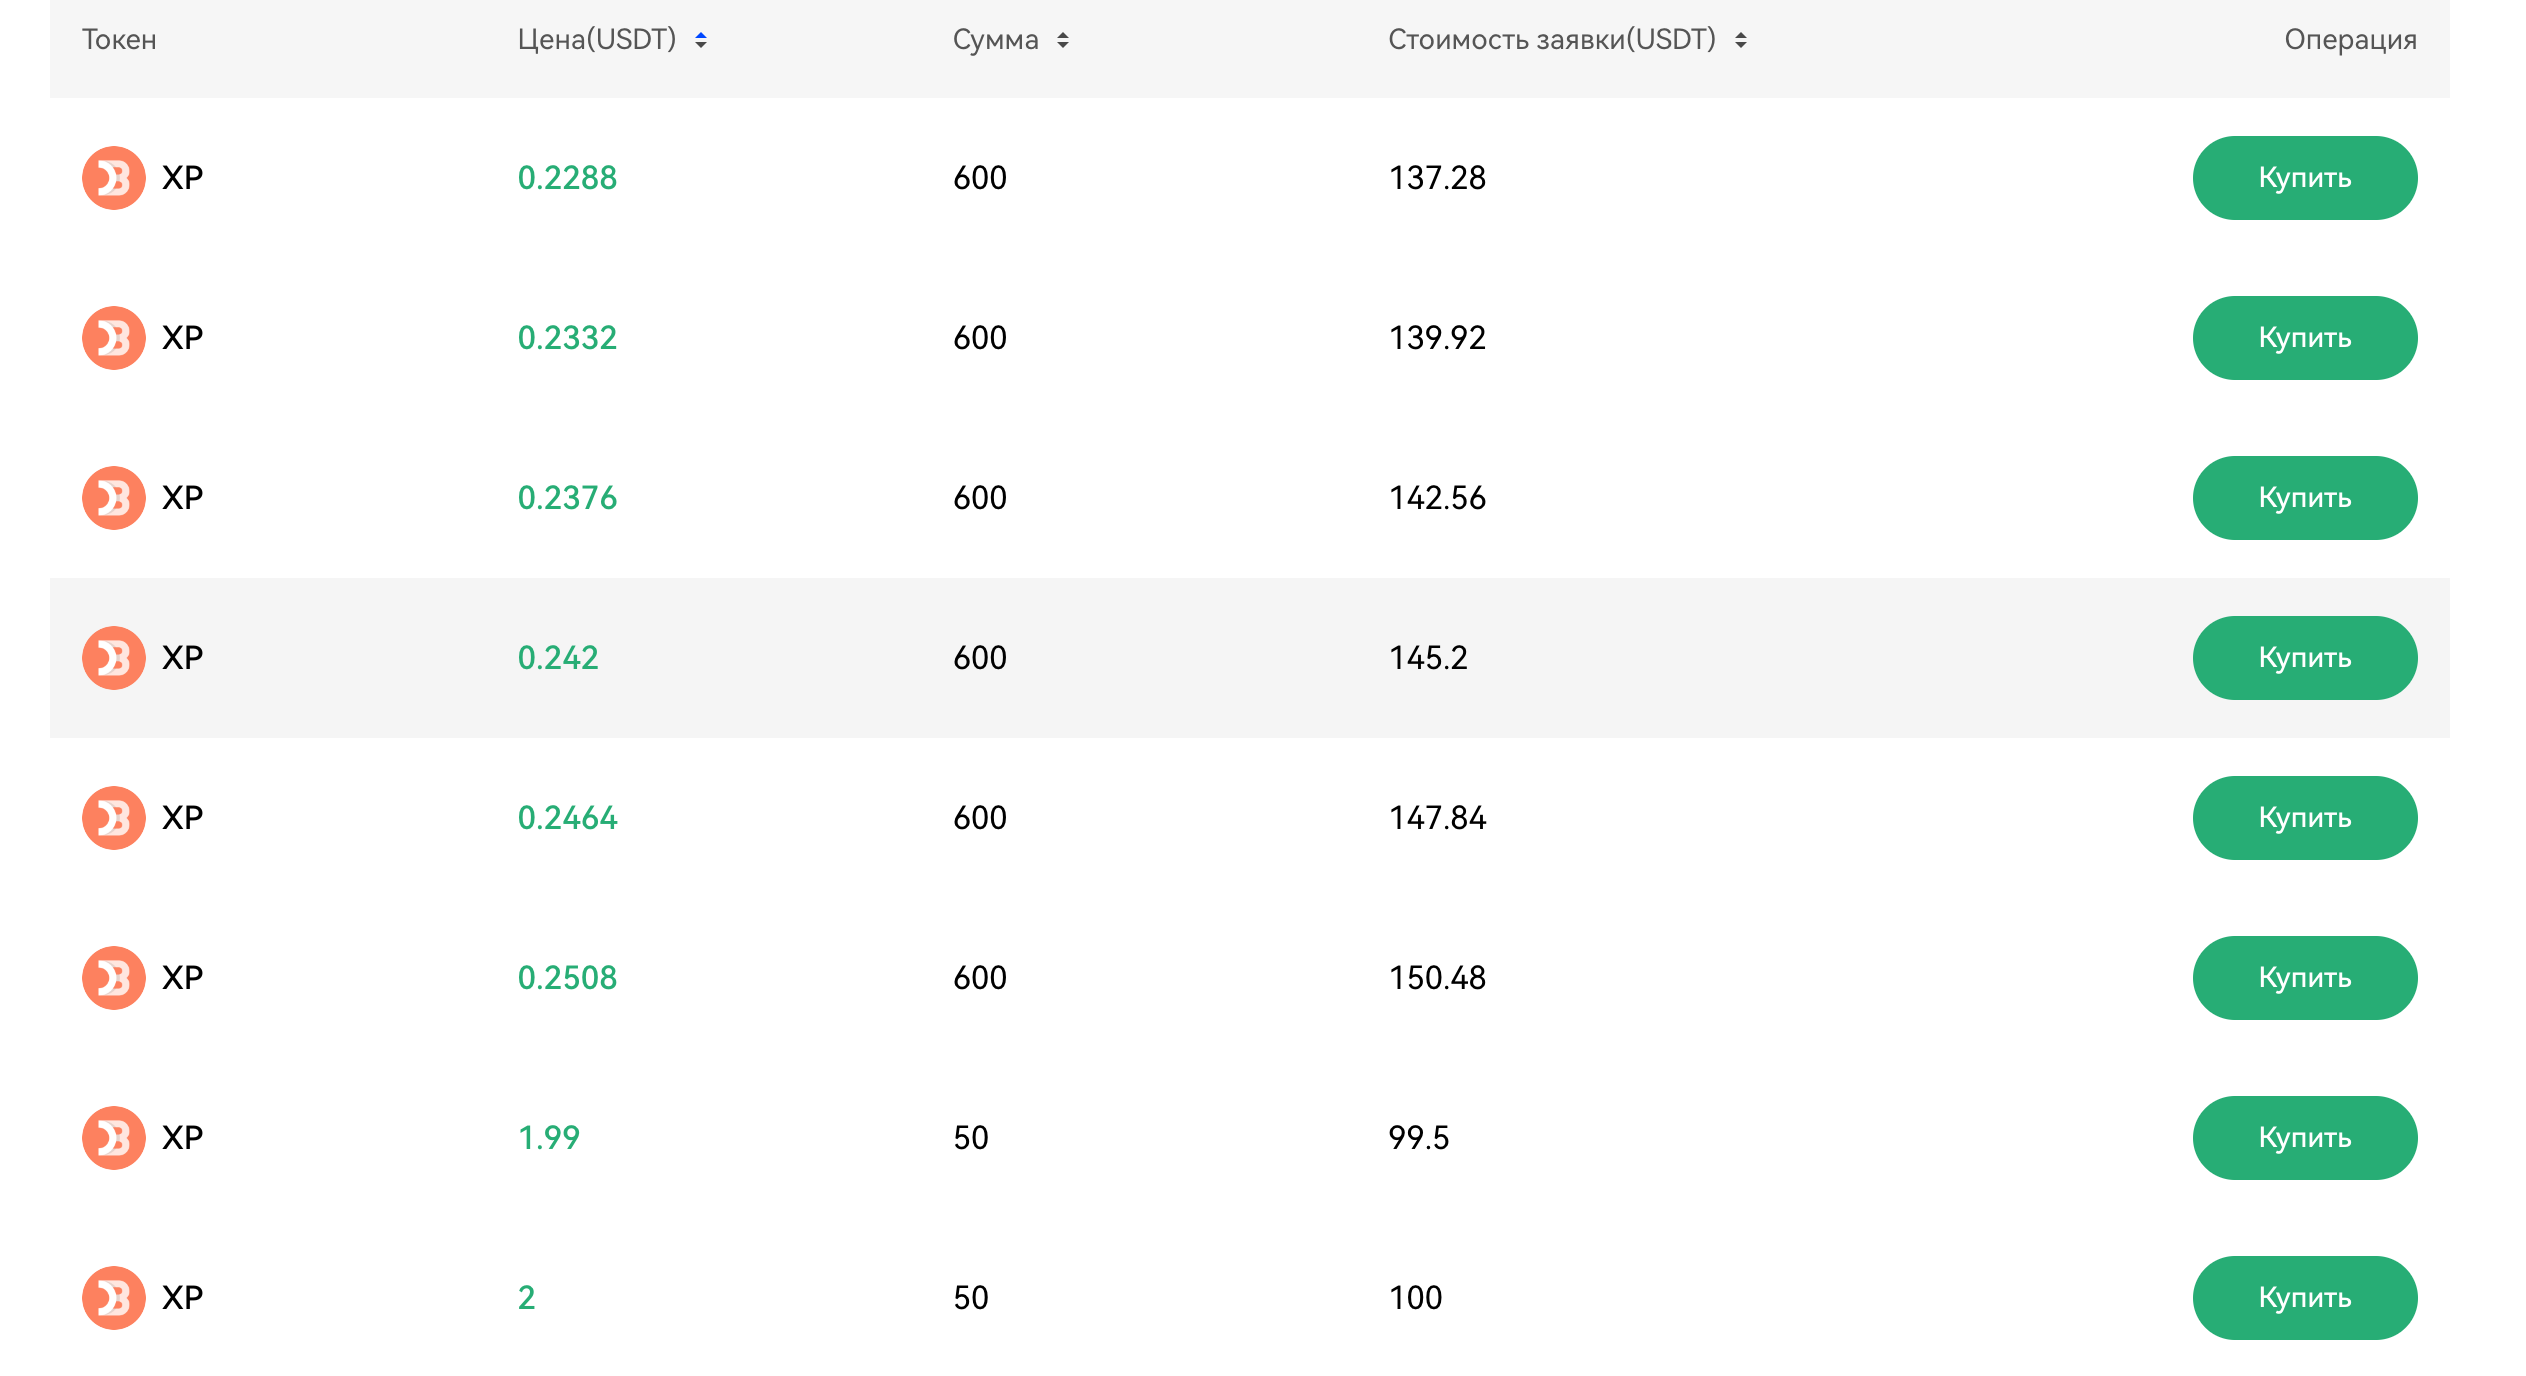This screenshot has height=1376, width=2526.
Task: Select price value 0.2464
Action: [x=567, y=818]
